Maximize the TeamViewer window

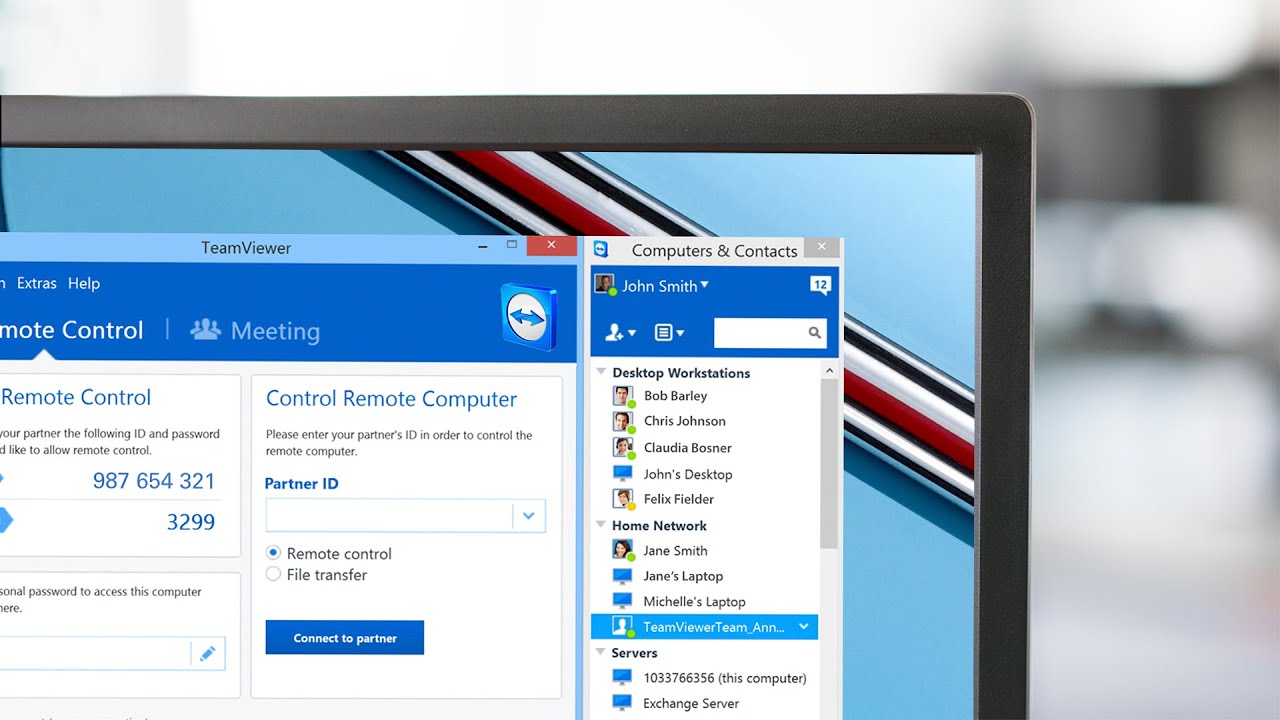click(x=512, y=245)
